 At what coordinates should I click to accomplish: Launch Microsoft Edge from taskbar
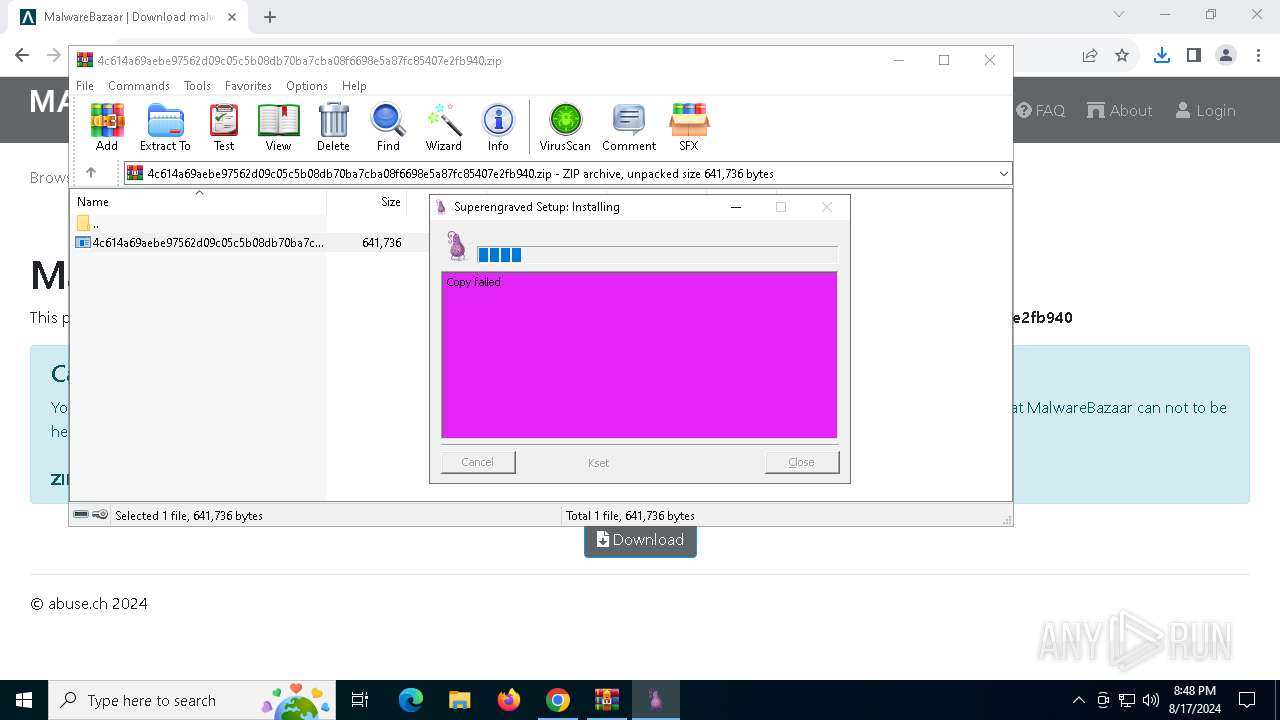click(x=411, y=700)
